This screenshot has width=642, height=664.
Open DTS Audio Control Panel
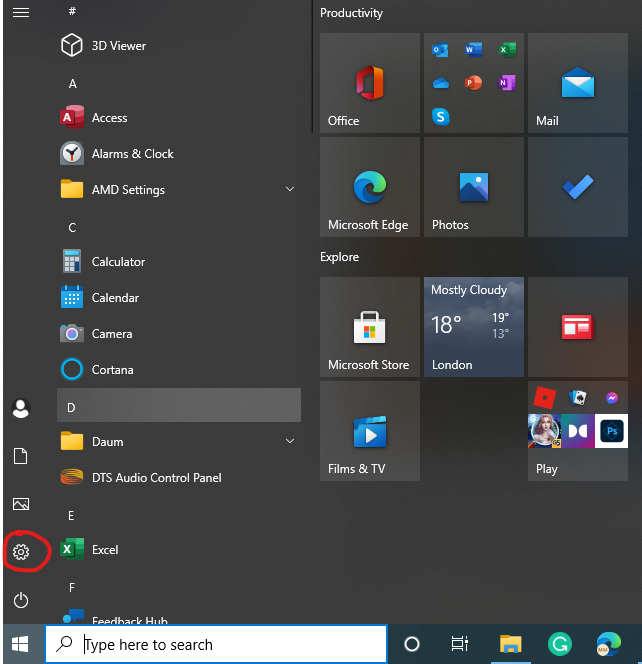pyautogui.click(x=179, y=477)
